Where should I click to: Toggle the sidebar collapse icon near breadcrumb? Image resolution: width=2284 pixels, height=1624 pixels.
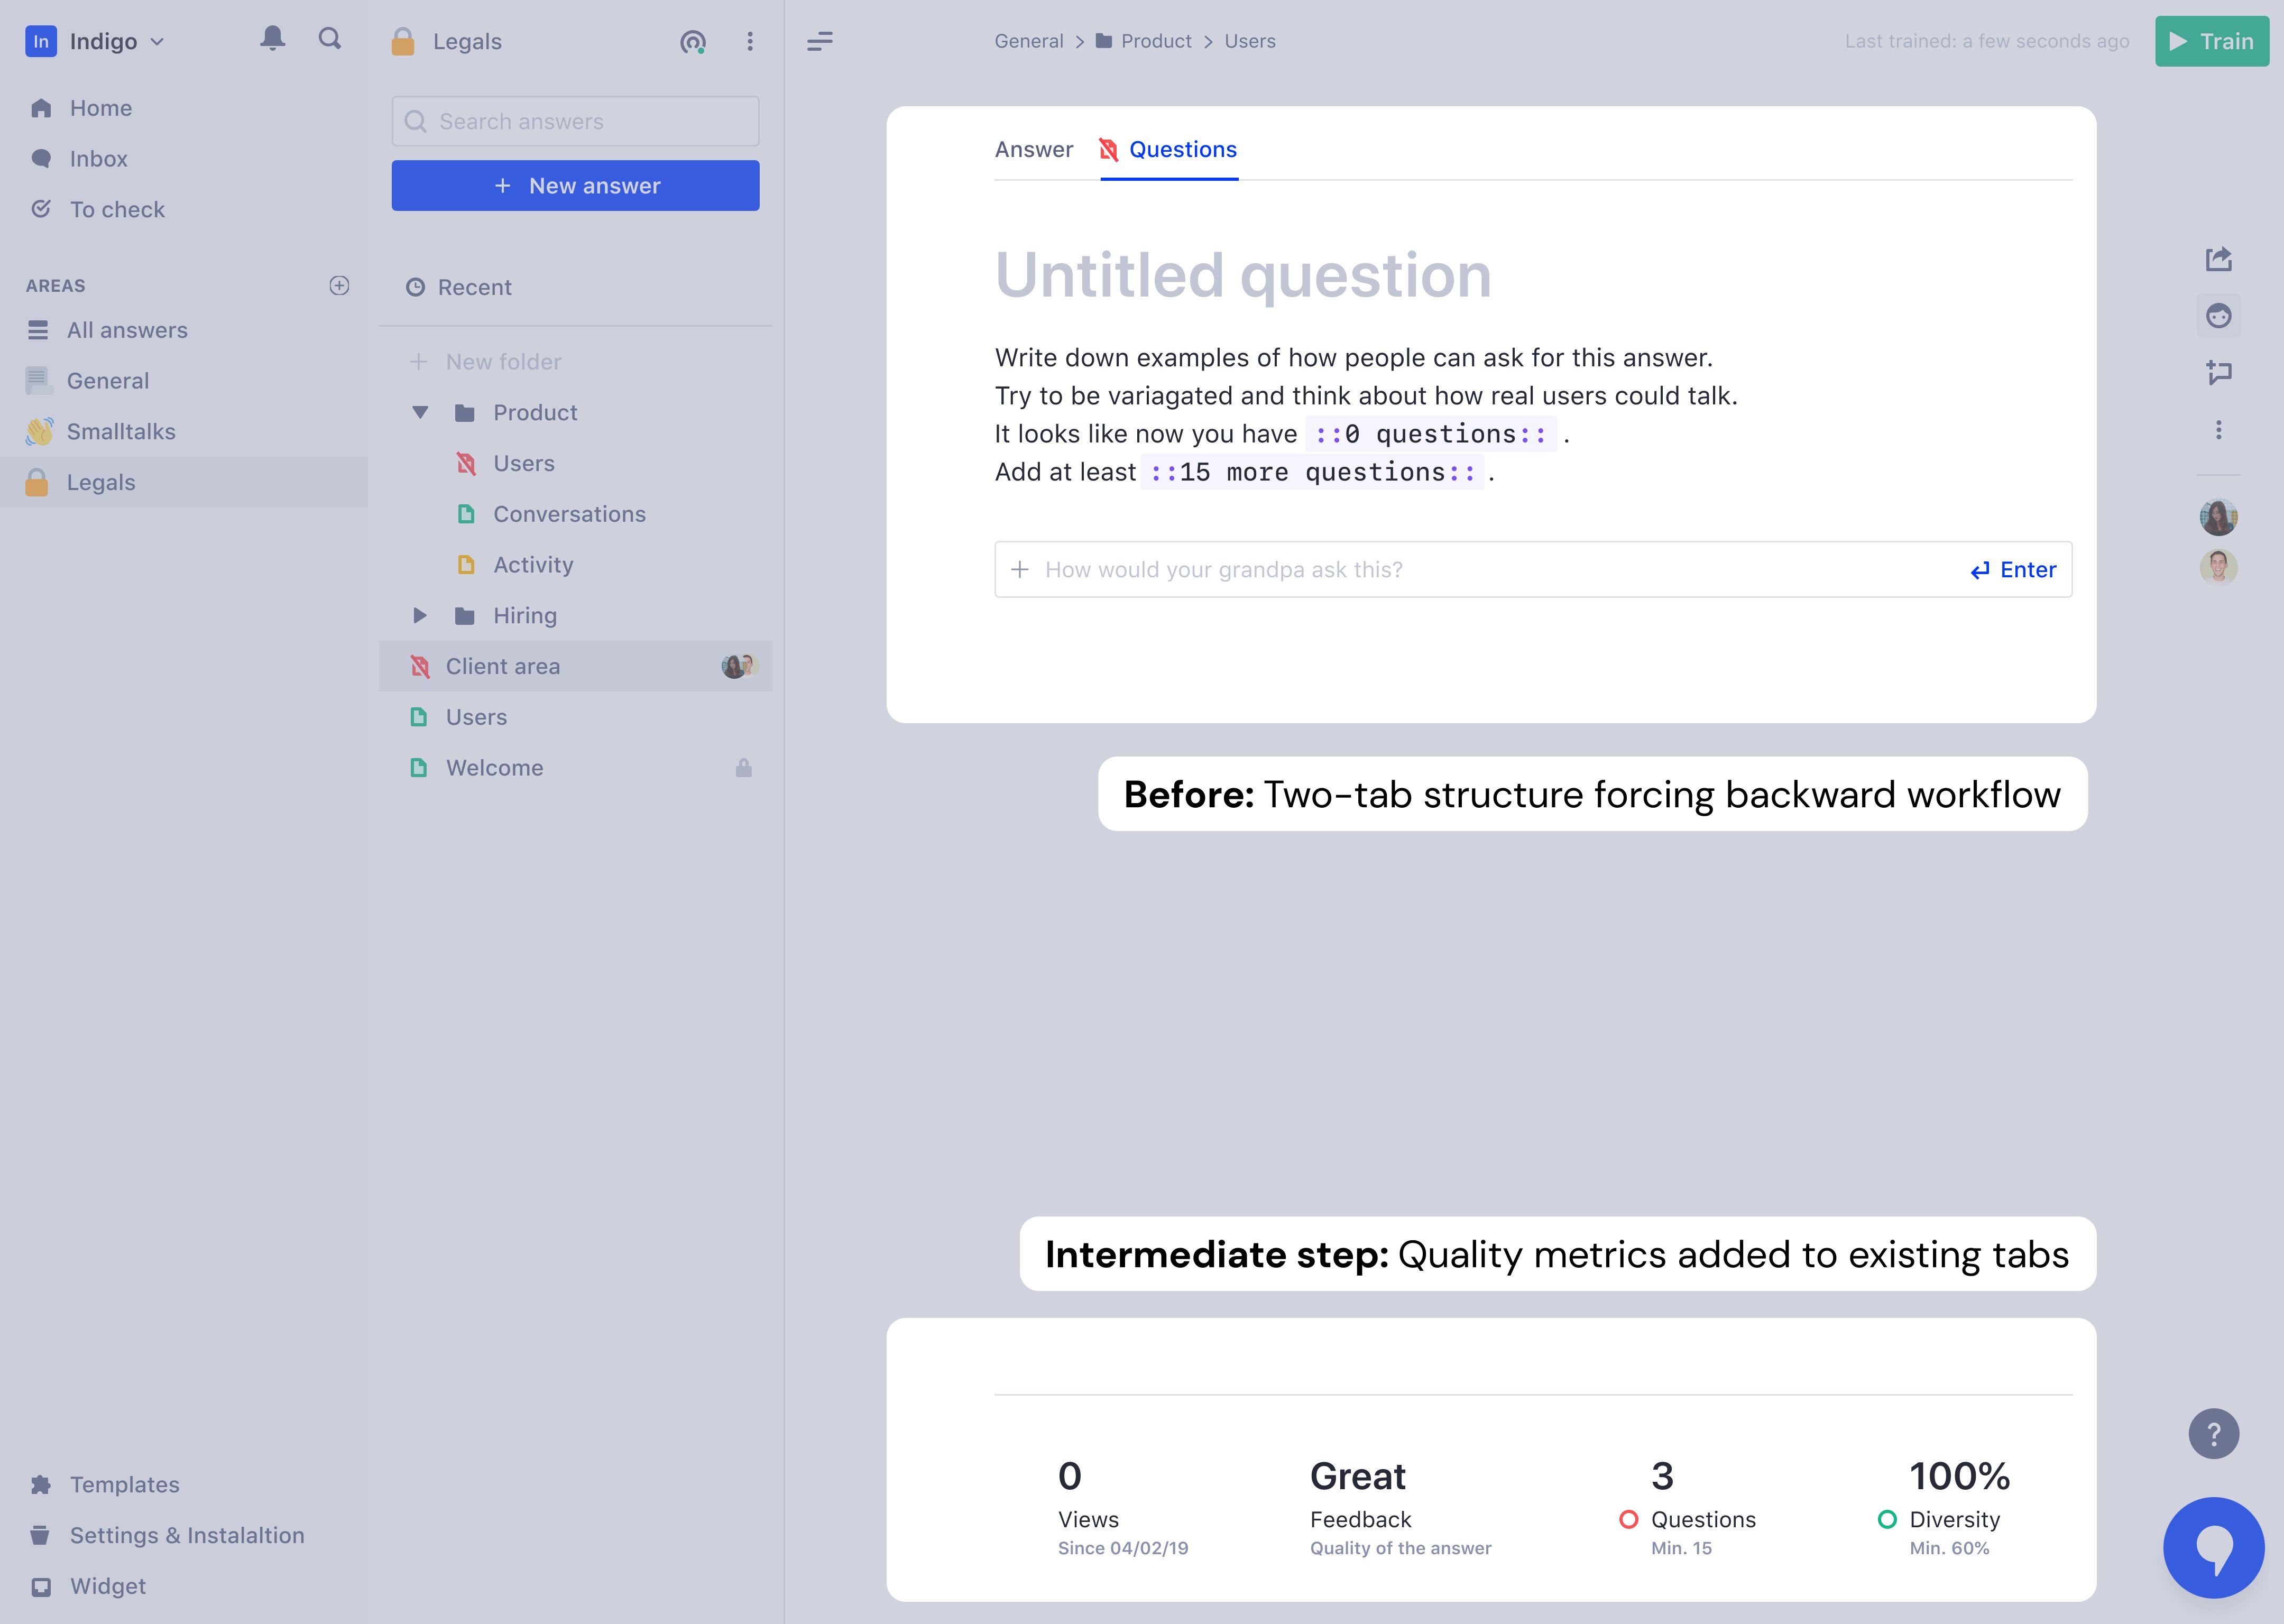point(819,41)
